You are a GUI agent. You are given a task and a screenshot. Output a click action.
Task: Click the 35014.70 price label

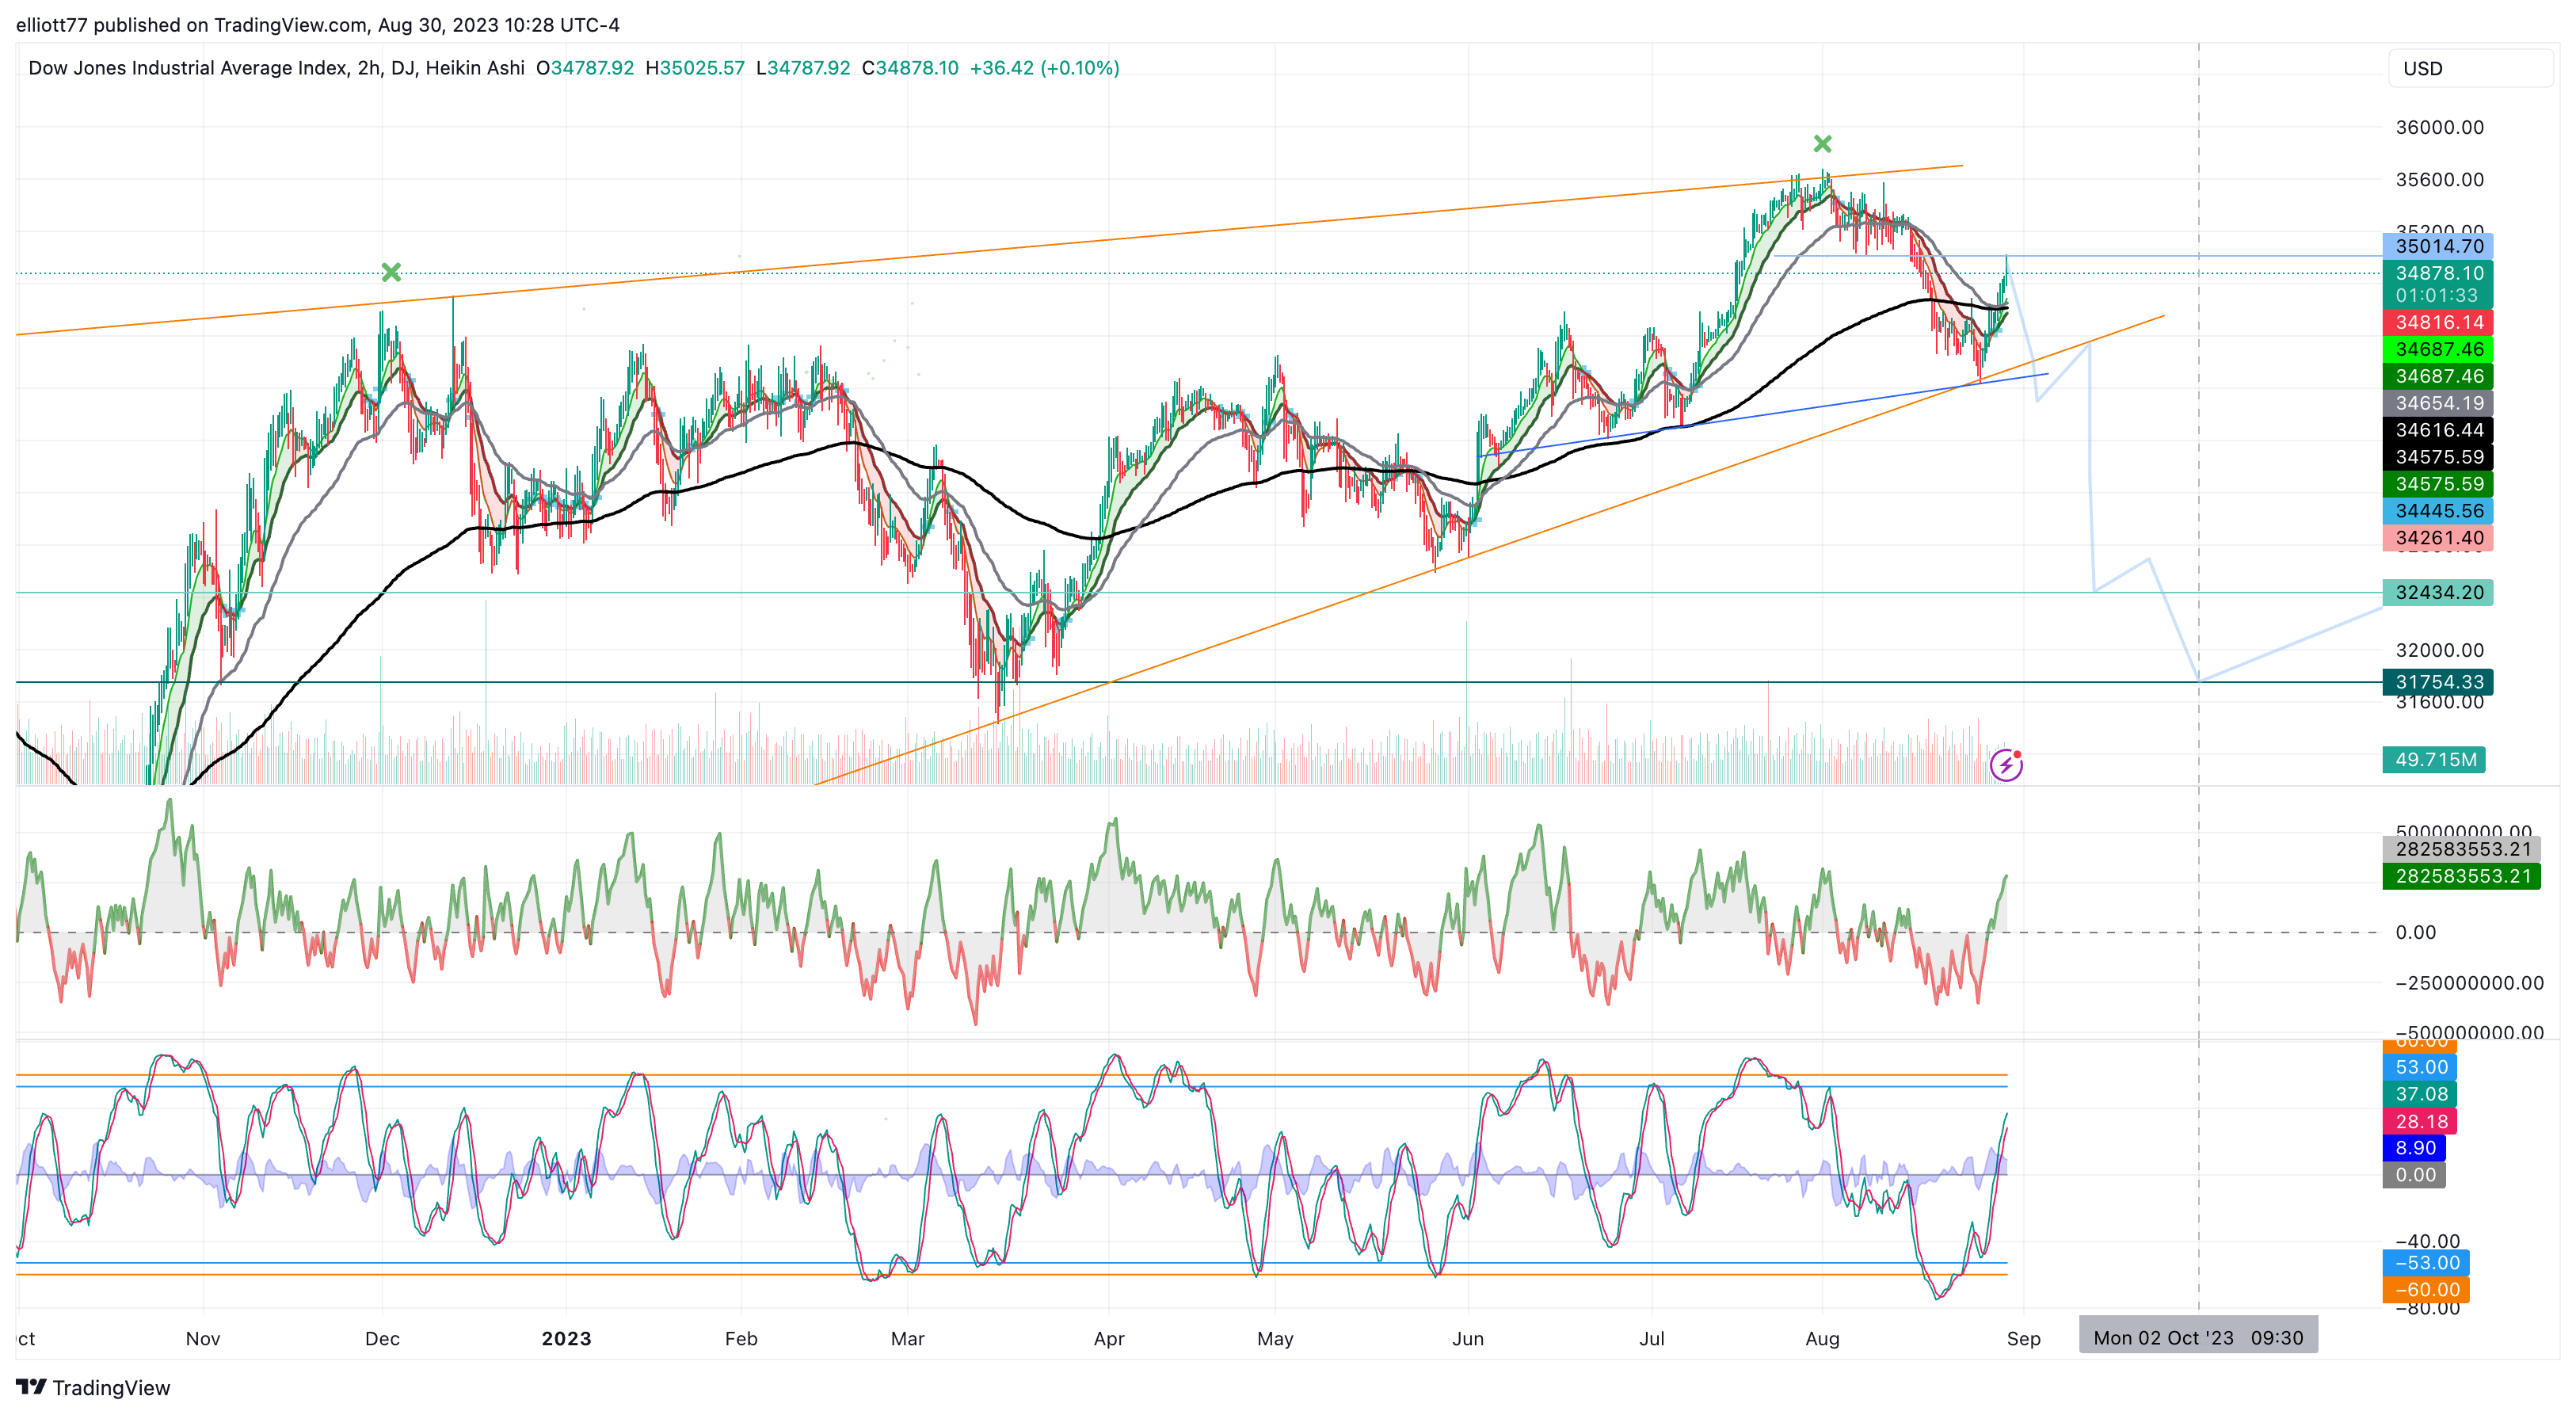2438,246
